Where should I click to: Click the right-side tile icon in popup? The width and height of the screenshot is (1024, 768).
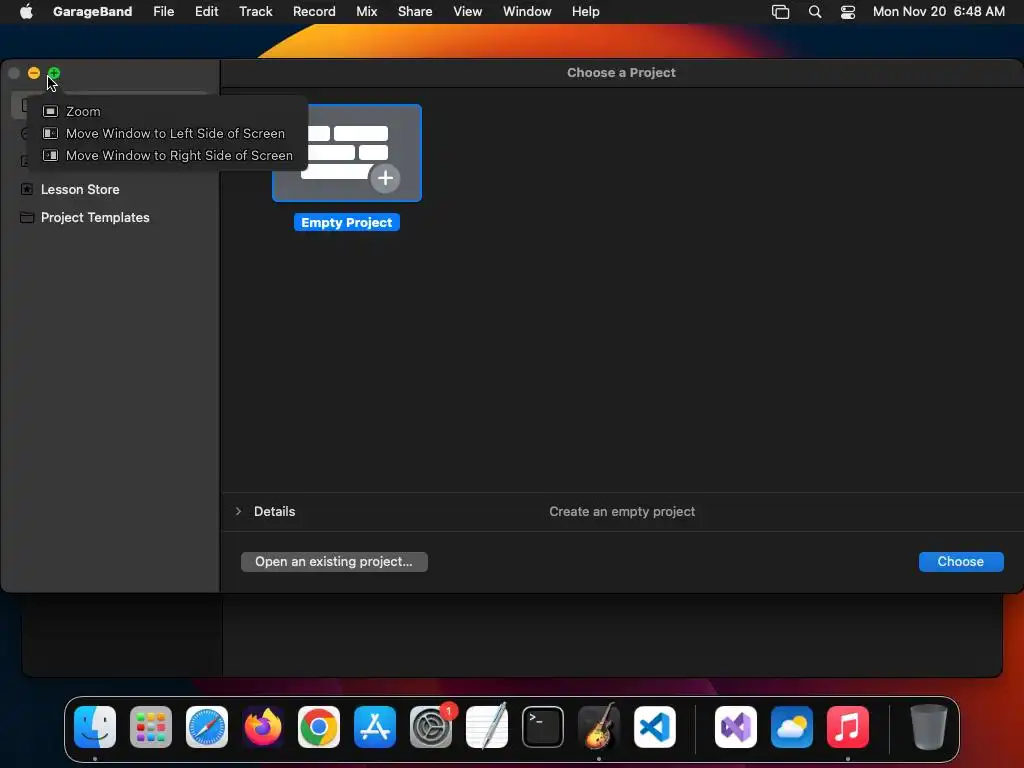click(x=50, y=156)
